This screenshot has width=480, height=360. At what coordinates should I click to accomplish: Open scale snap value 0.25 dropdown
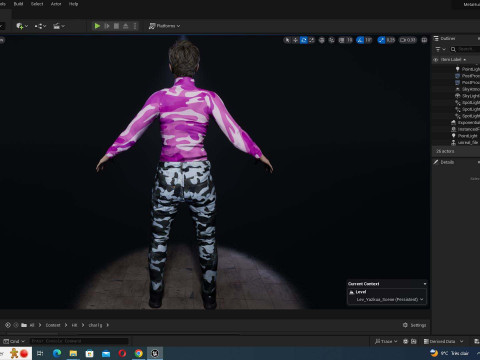pyautogui.click(x=391, y=40)
